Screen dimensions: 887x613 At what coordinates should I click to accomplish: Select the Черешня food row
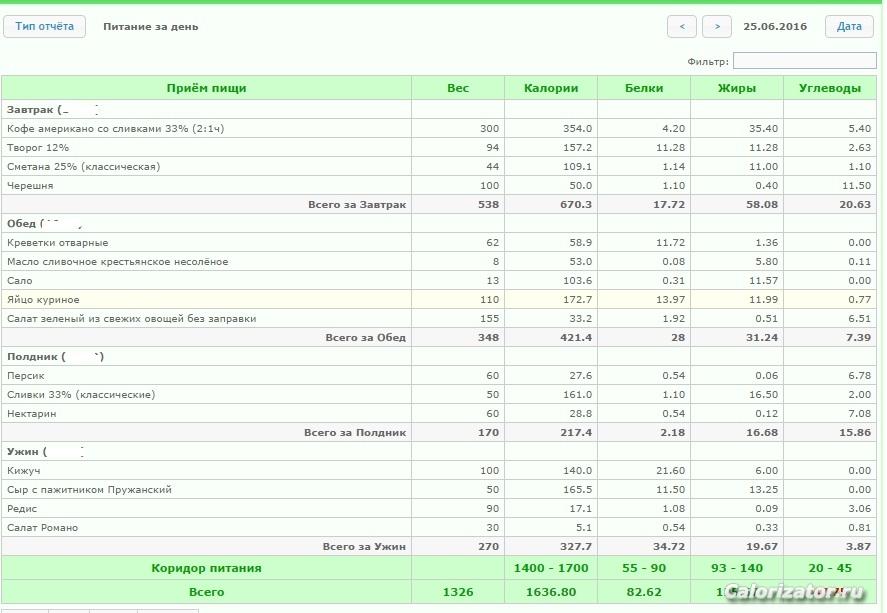439,185
